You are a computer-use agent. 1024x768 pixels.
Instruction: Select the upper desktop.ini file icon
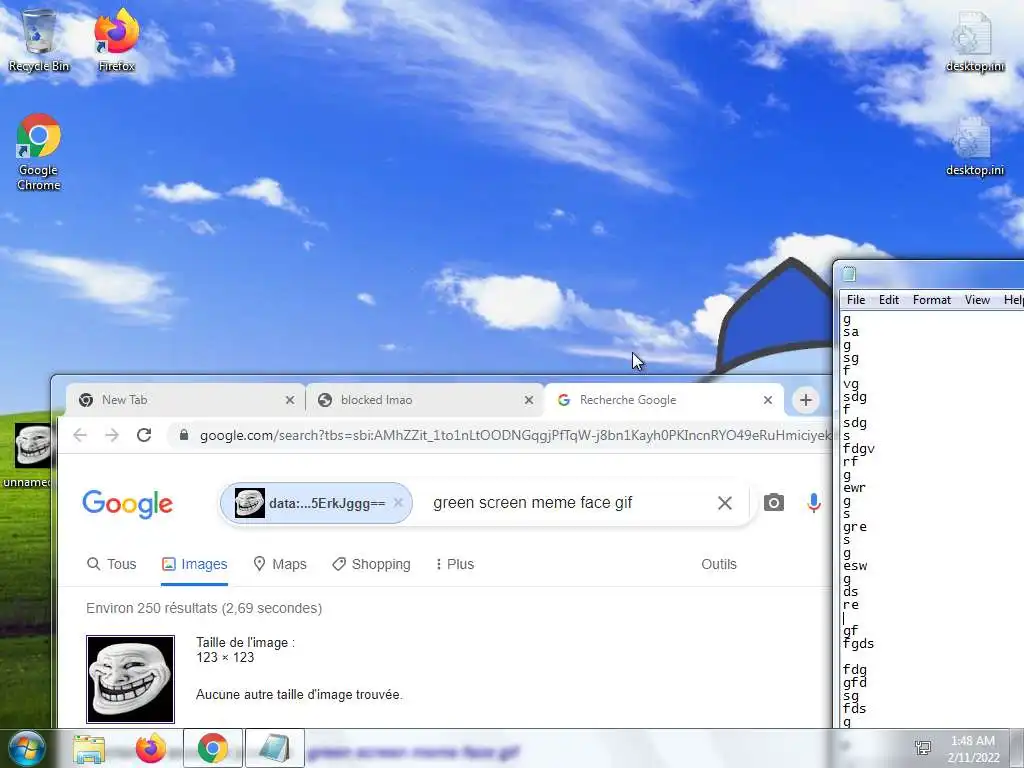tap(974, 40)
